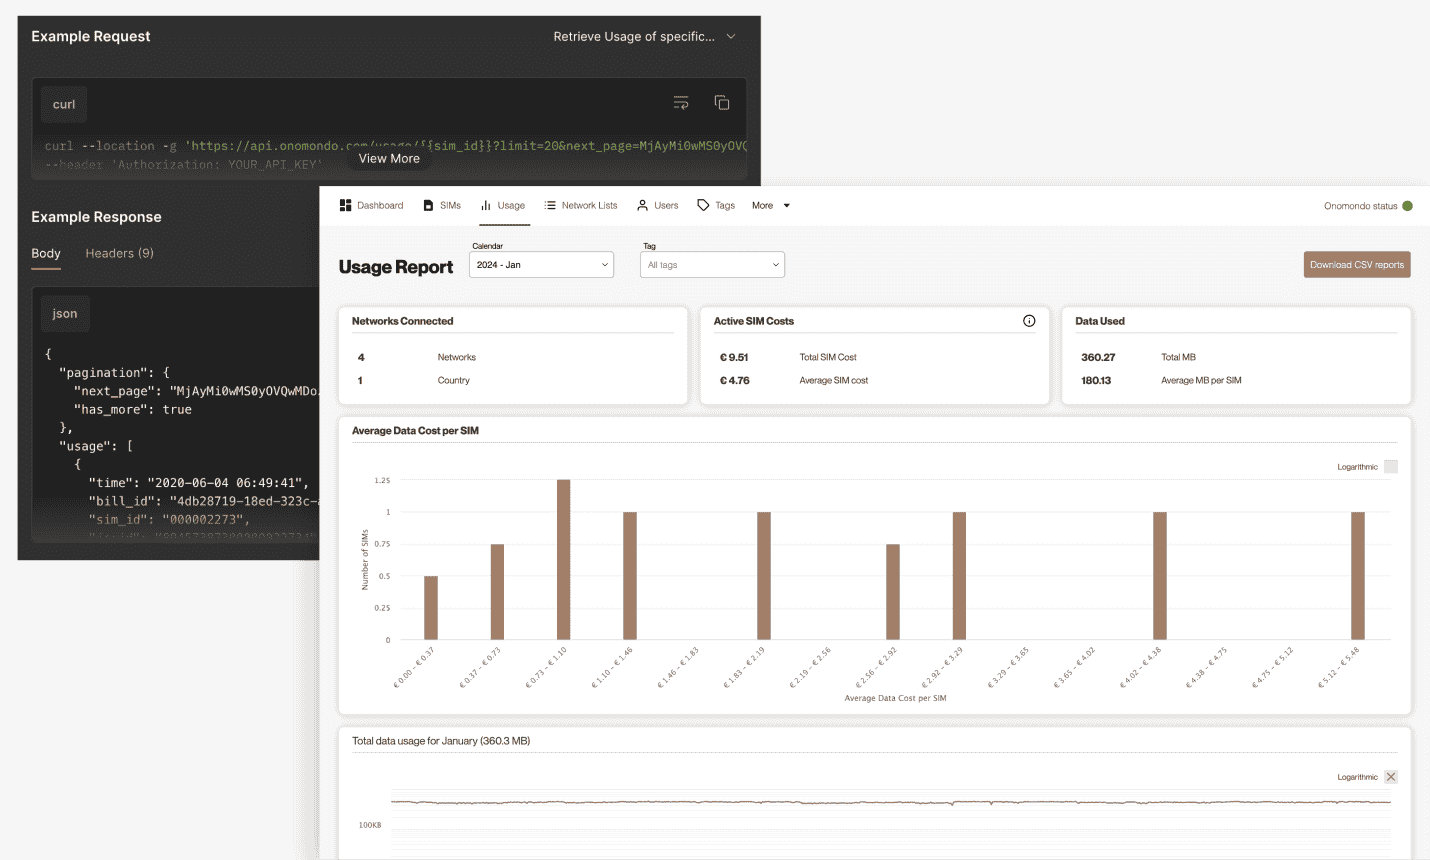
Task: Check the green Onomondo status indicator
Action: [x=1409, y=205]
